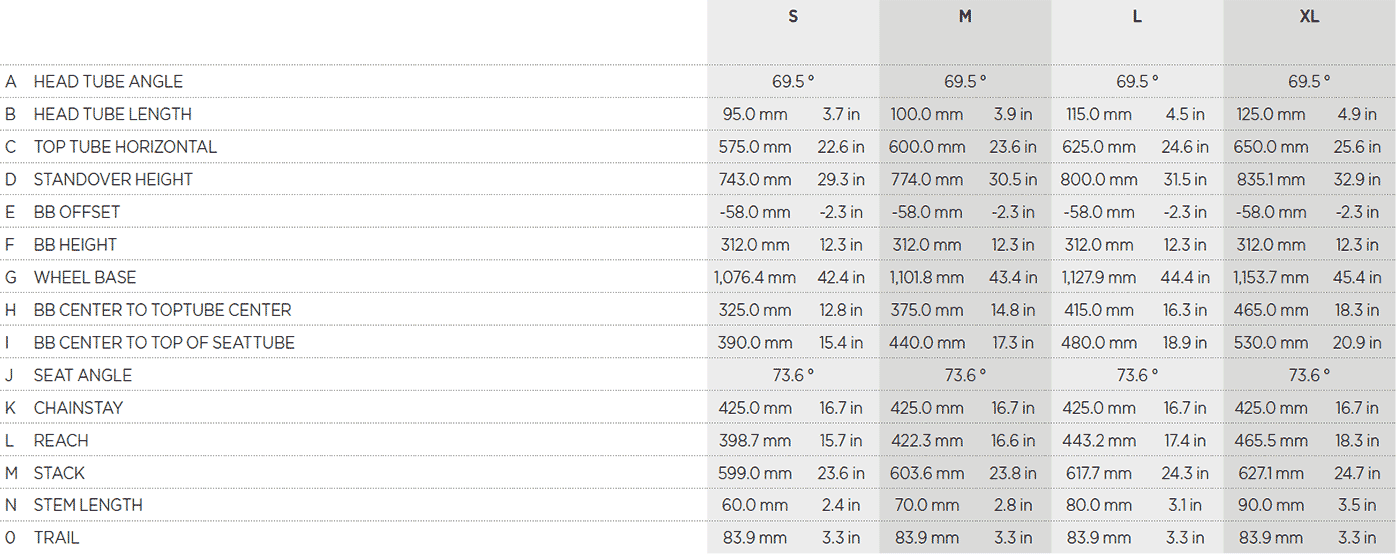1396x554 pixels.
Task: Select the TRAIL row label
Action: tap(56, 538)
